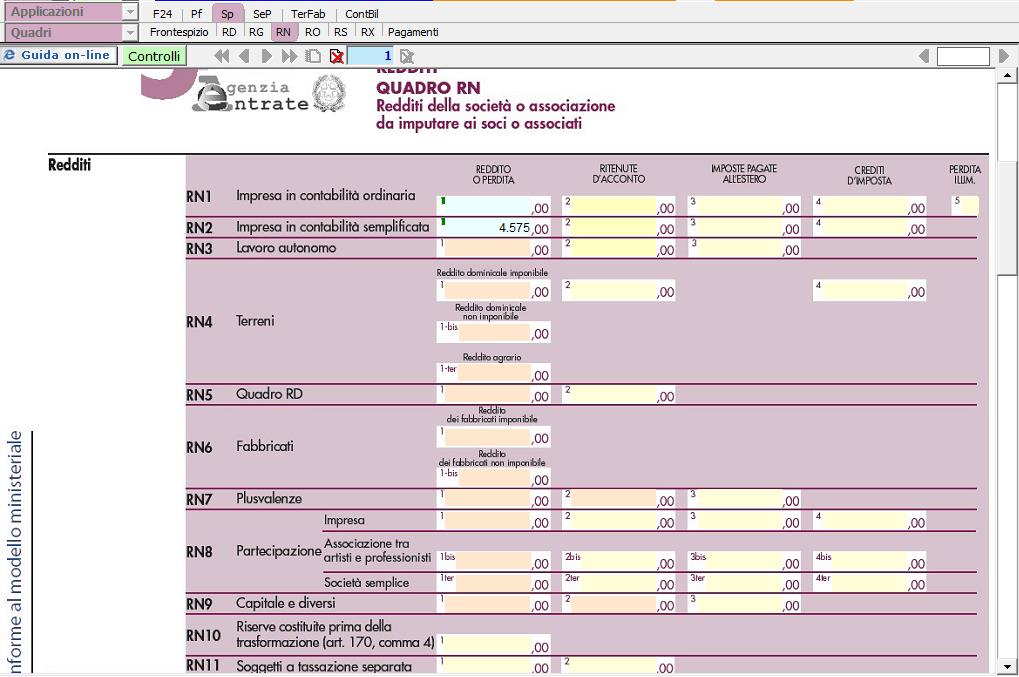Click RN1 crediti d'imposta field
Viewport: 1019px width, 677px height.
[870, 206]
